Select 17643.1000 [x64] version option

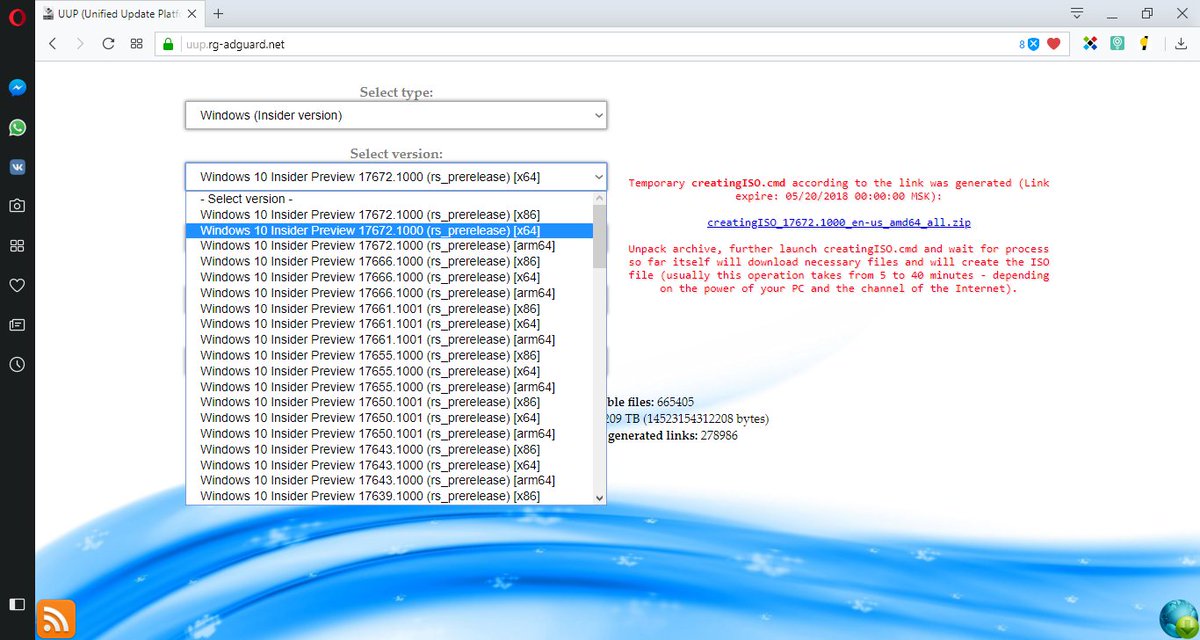point(389,465)
